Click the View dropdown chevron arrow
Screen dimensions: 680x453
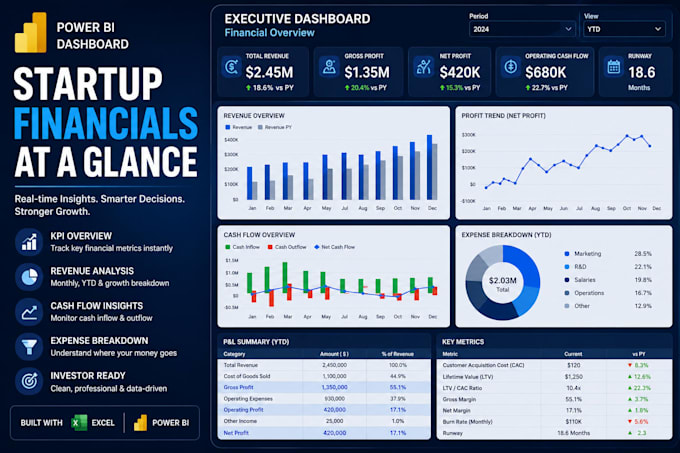pos(658,29)
